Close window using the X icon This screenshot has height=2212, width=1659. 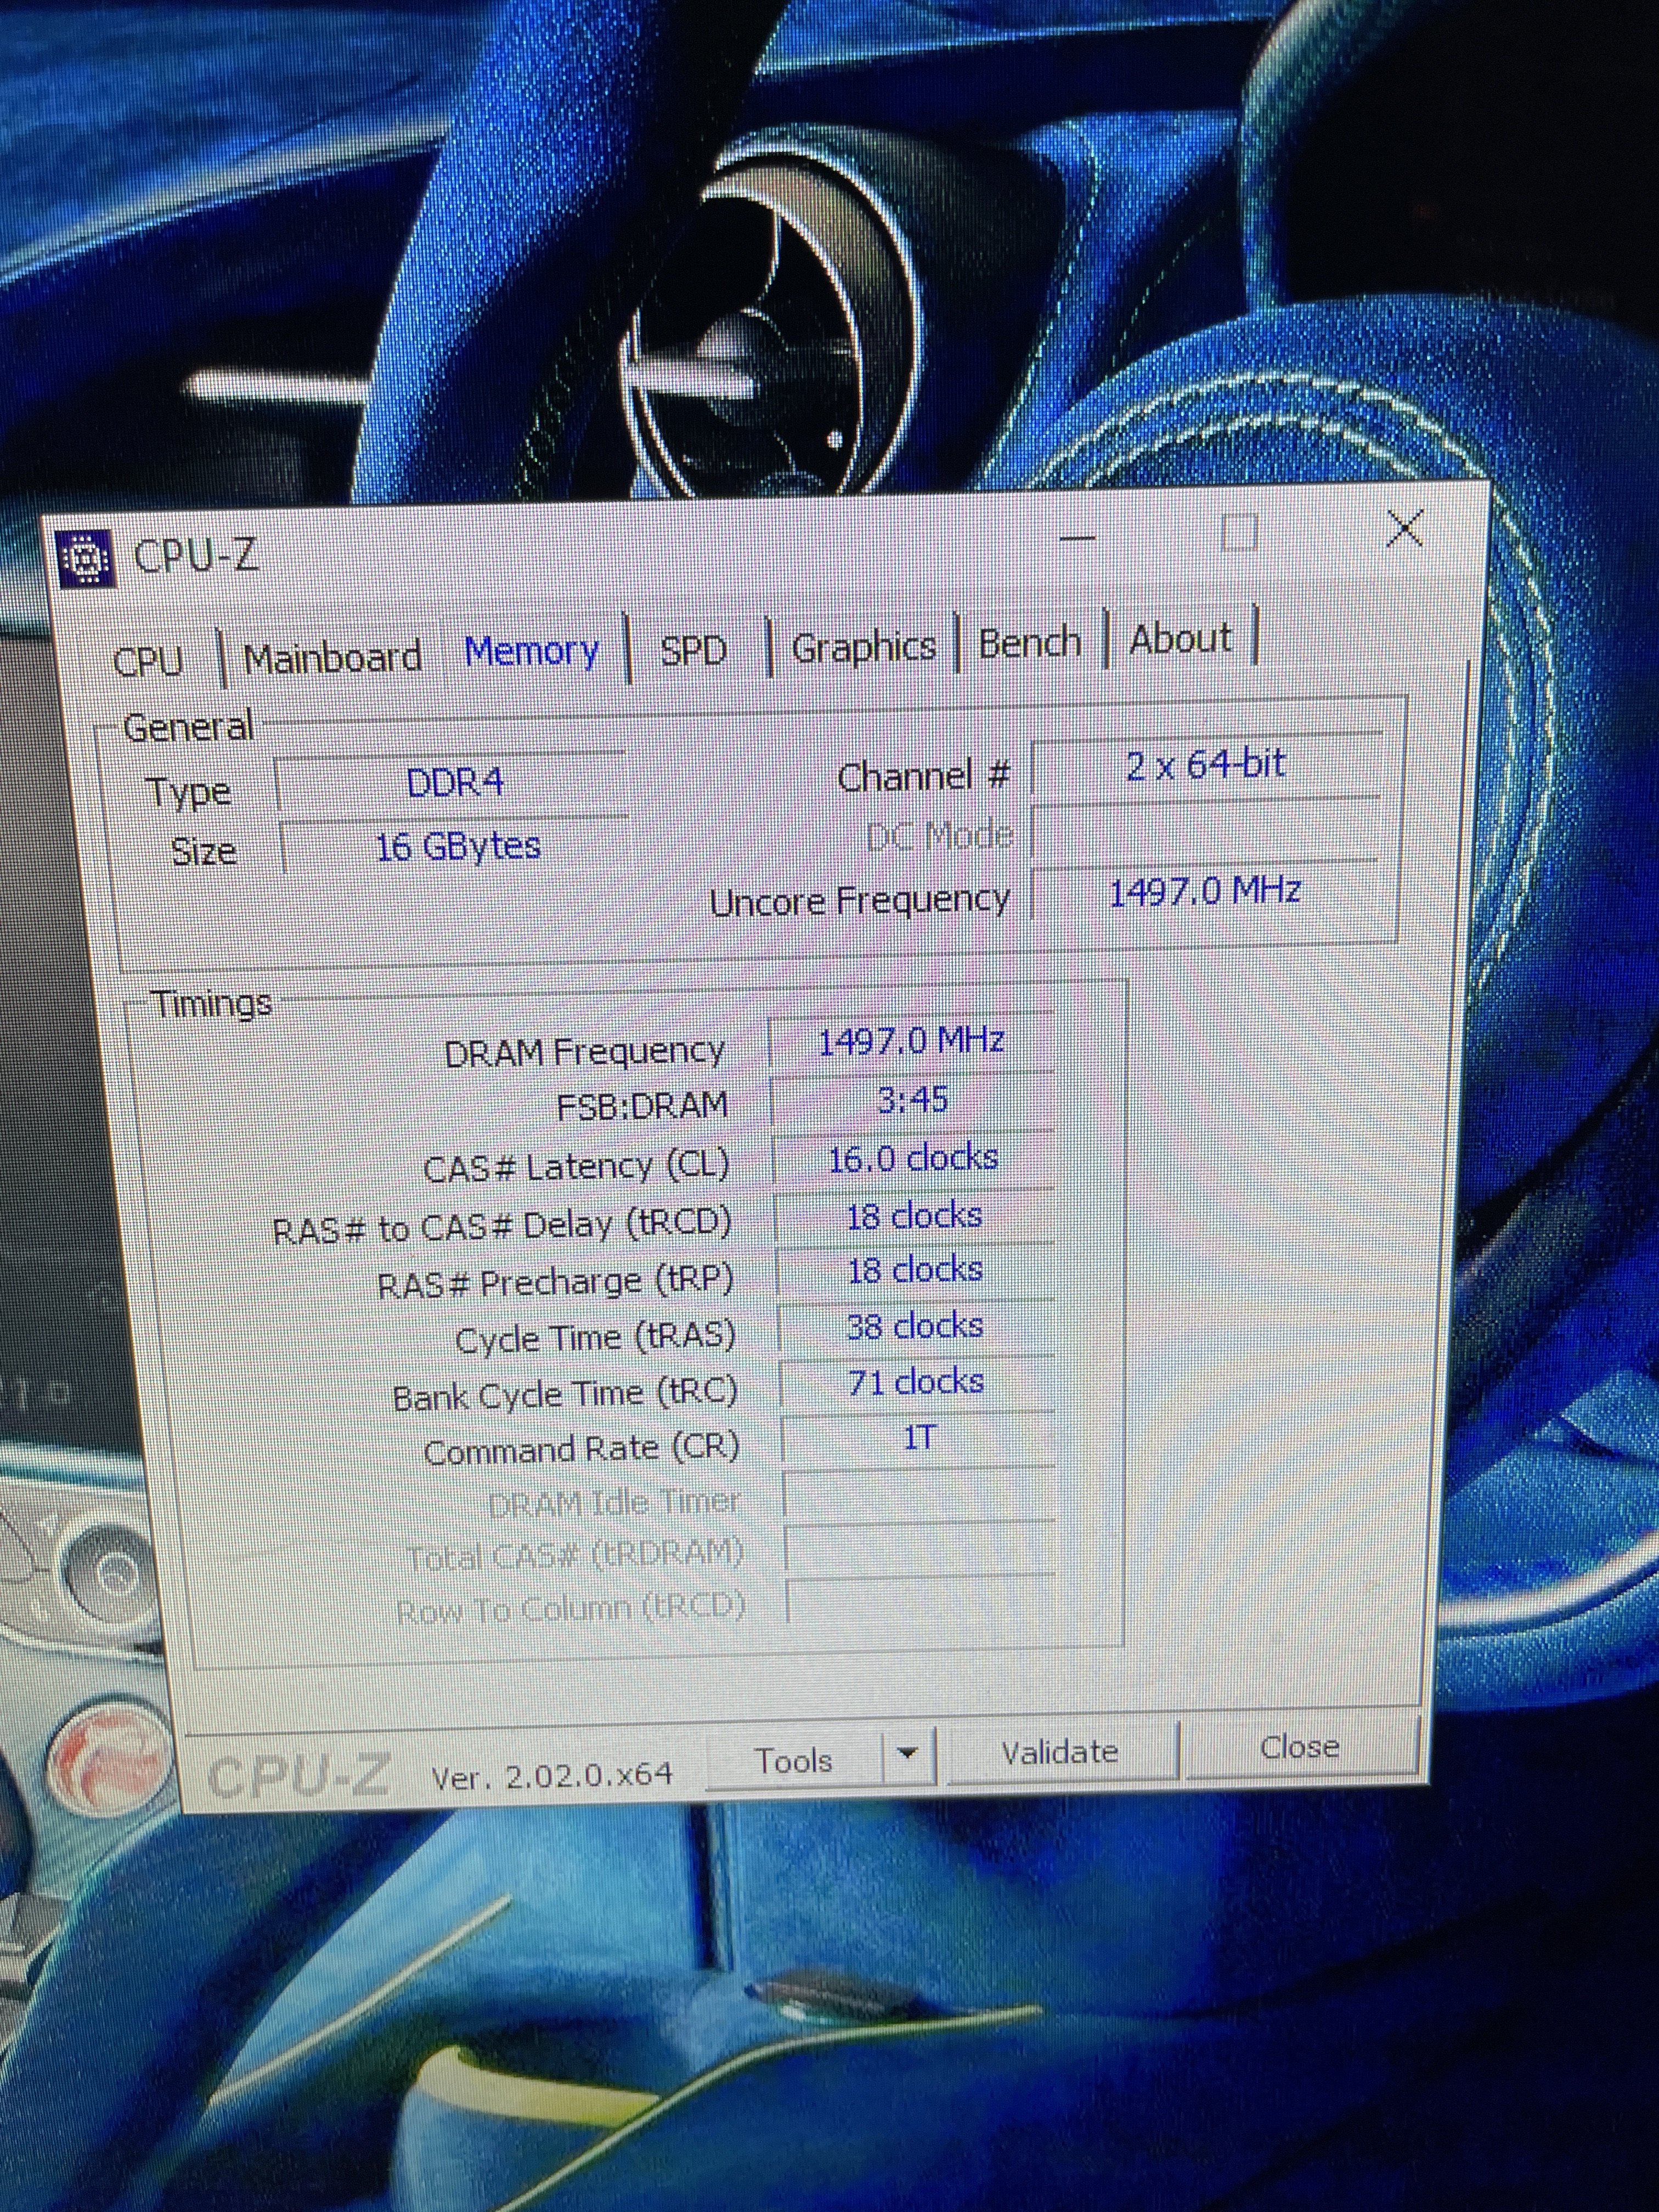click(1405, 528)
